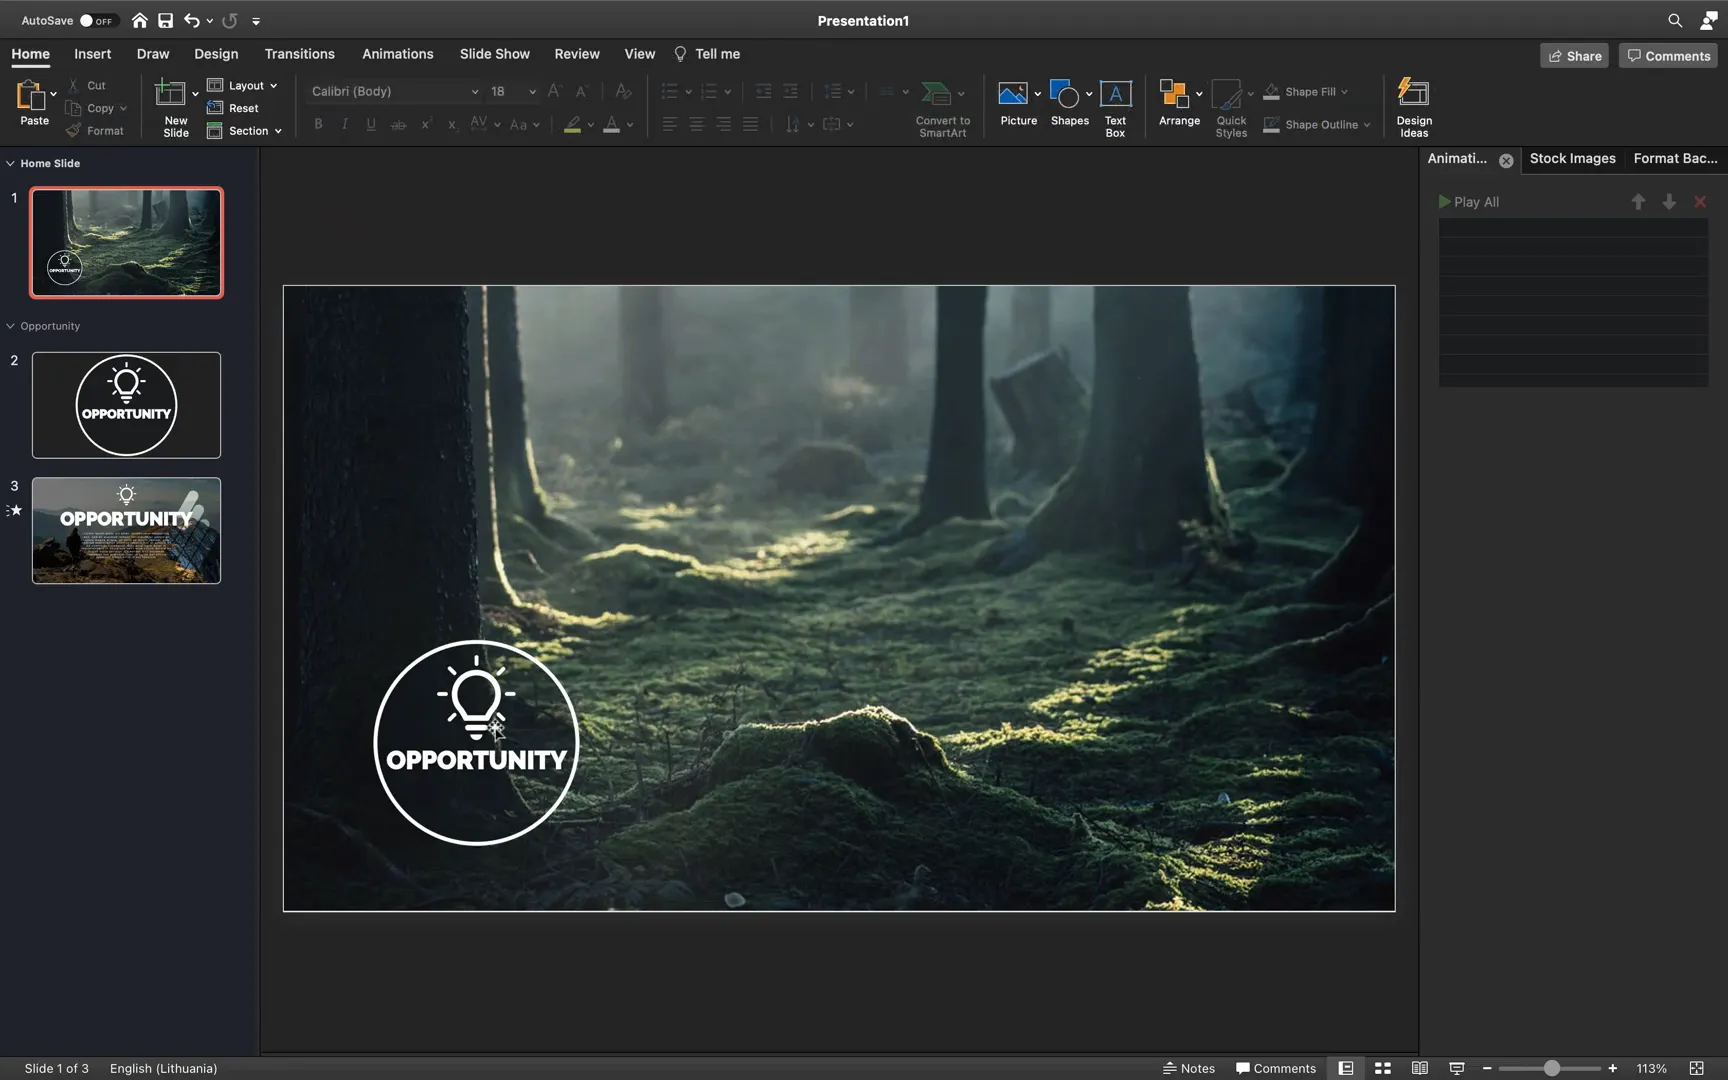Toggle Normal view in status bar
This screenshot has width=1728, height=1080.
tap(1346, 1068)
